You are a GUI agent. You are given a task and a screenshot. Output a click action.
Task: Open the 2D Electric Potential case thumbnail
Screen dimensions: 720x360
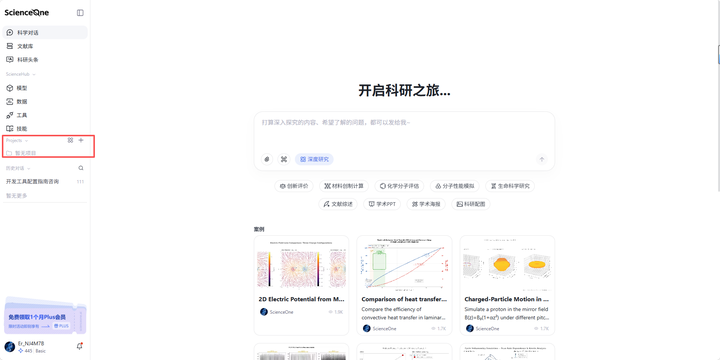(x=301, y=264)
